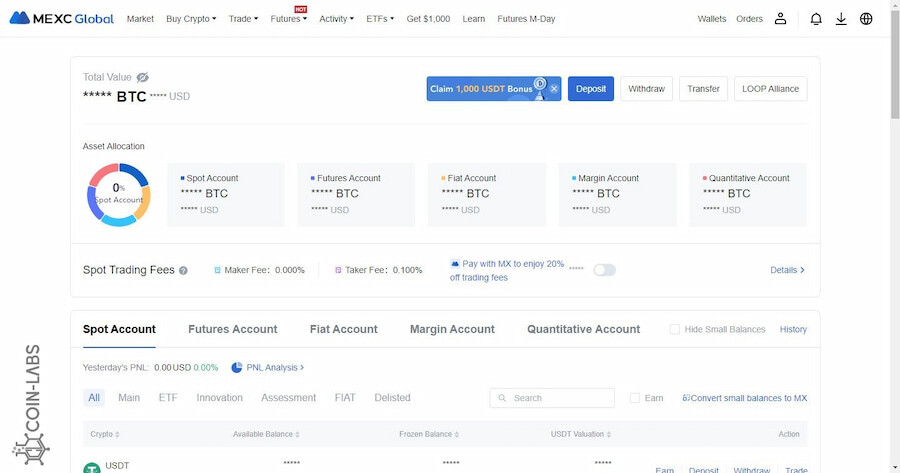Click the Maker Fee icon

pyautogui.click(x=218, y=270)
